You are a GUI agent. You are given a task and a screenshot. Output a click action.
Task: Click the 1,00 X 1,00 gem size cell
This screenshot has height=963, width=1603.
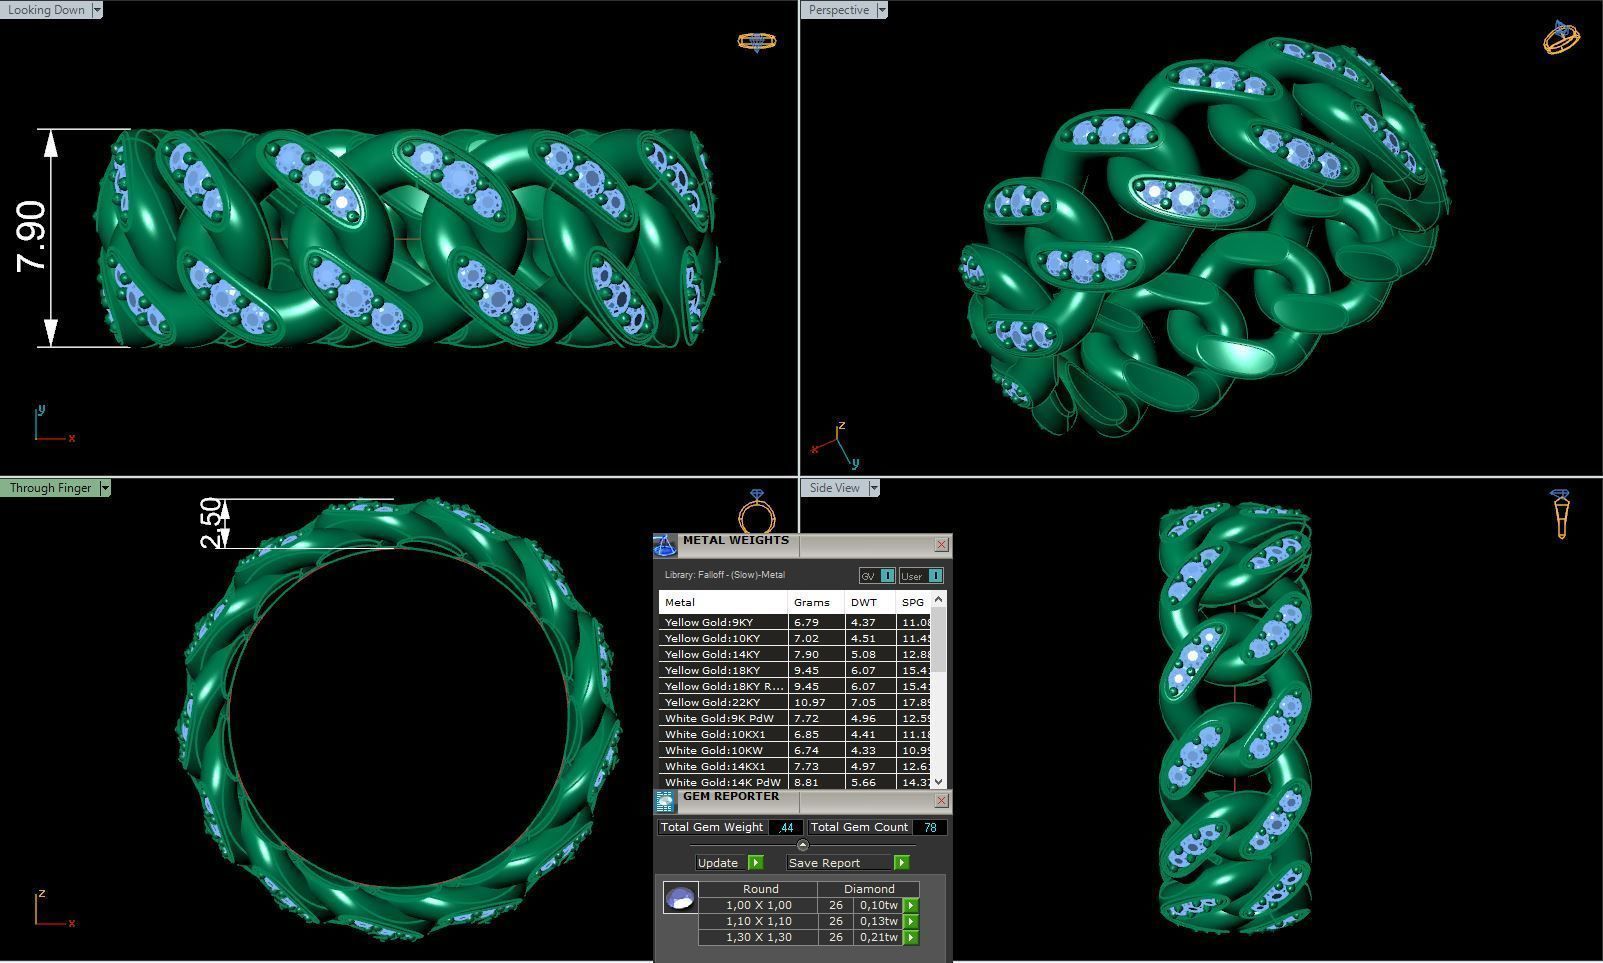758,905
